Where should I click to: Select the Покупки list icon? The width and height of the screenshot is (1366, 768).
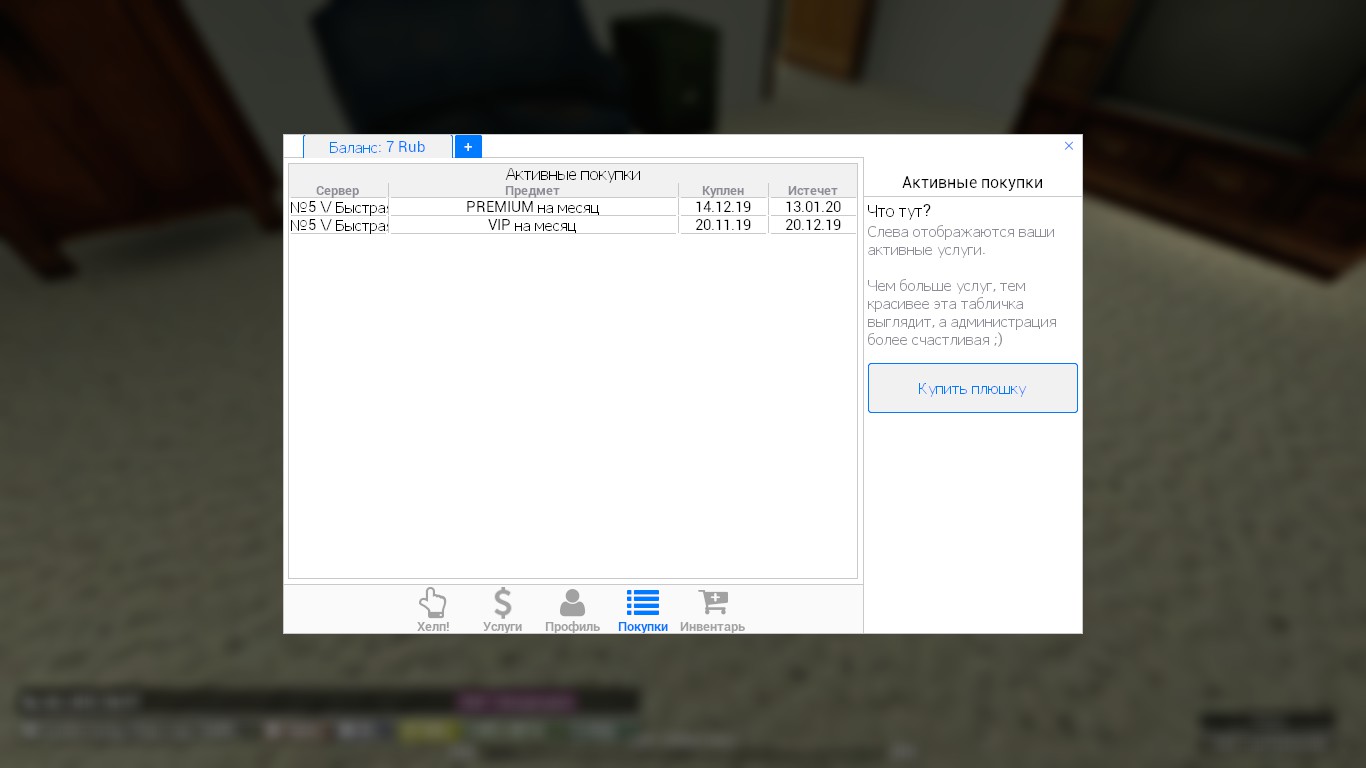click(x=642, y=609)
